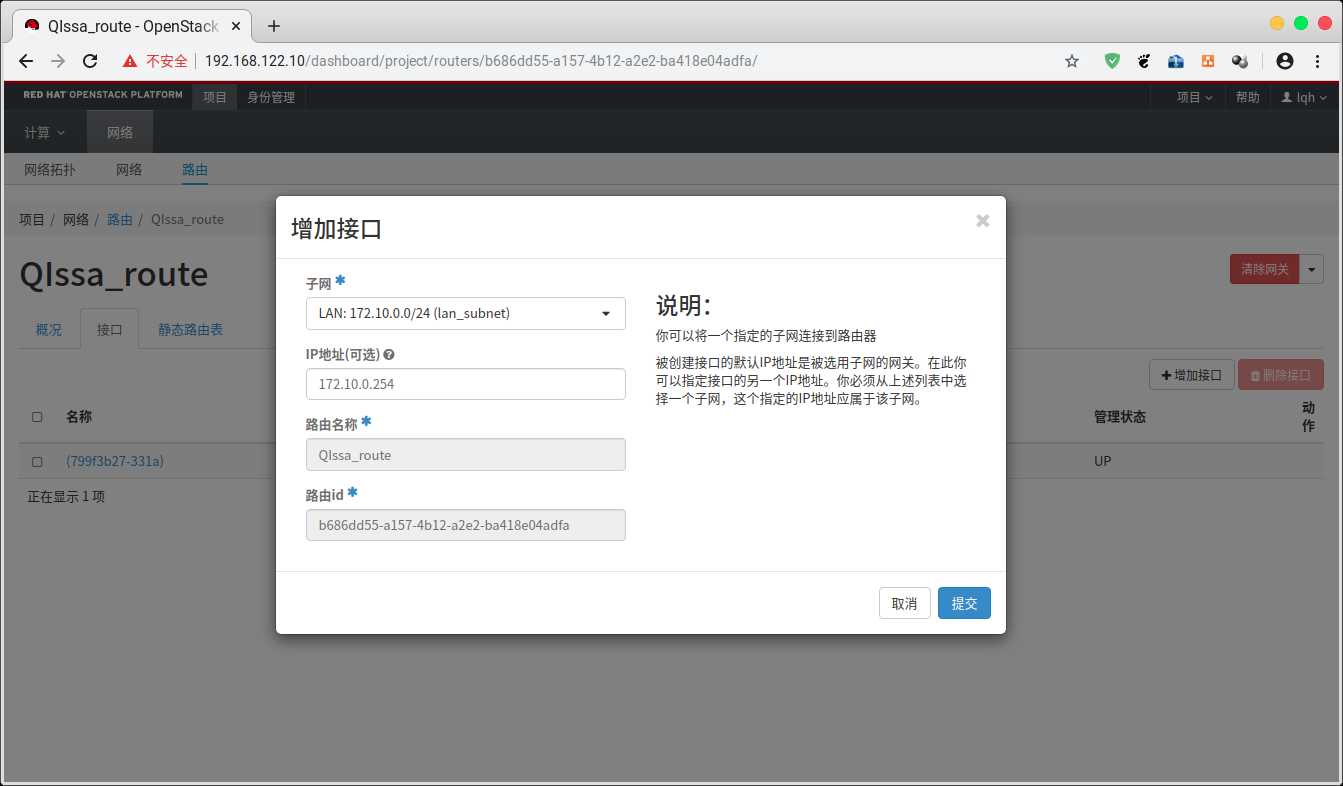Check the box for row 799f3b27-331a
The height and width of the screenshot is (786, 1343).
tap(37, 462)
